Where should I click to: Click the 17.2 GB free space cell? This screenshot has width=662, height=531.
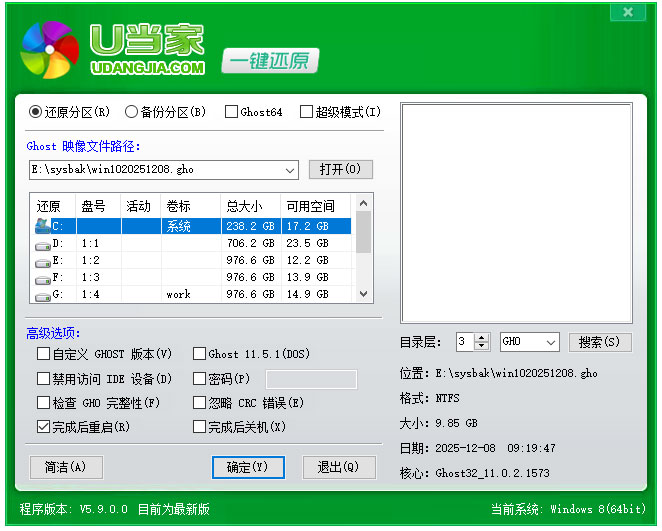316,226
